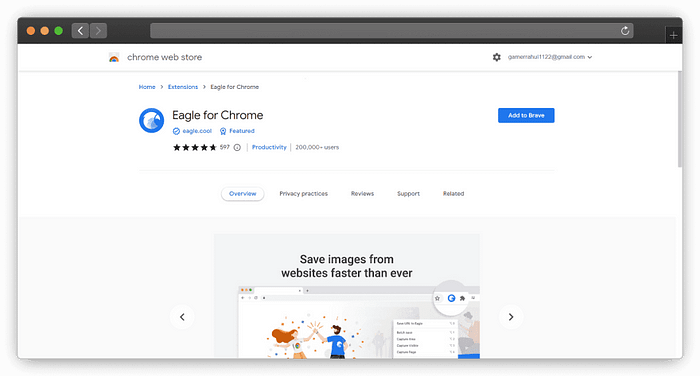Click the rating info circle icon

[237, 147]
